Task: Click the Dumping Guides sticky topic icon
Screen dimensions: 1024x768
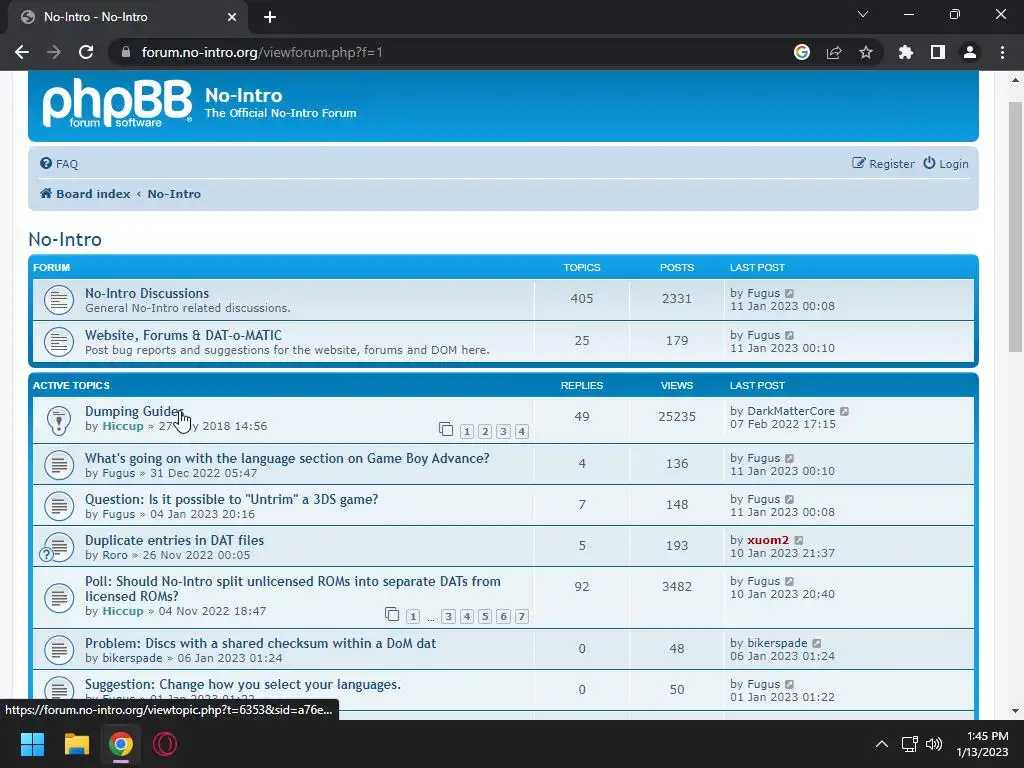Action: [x=59, y=420]
